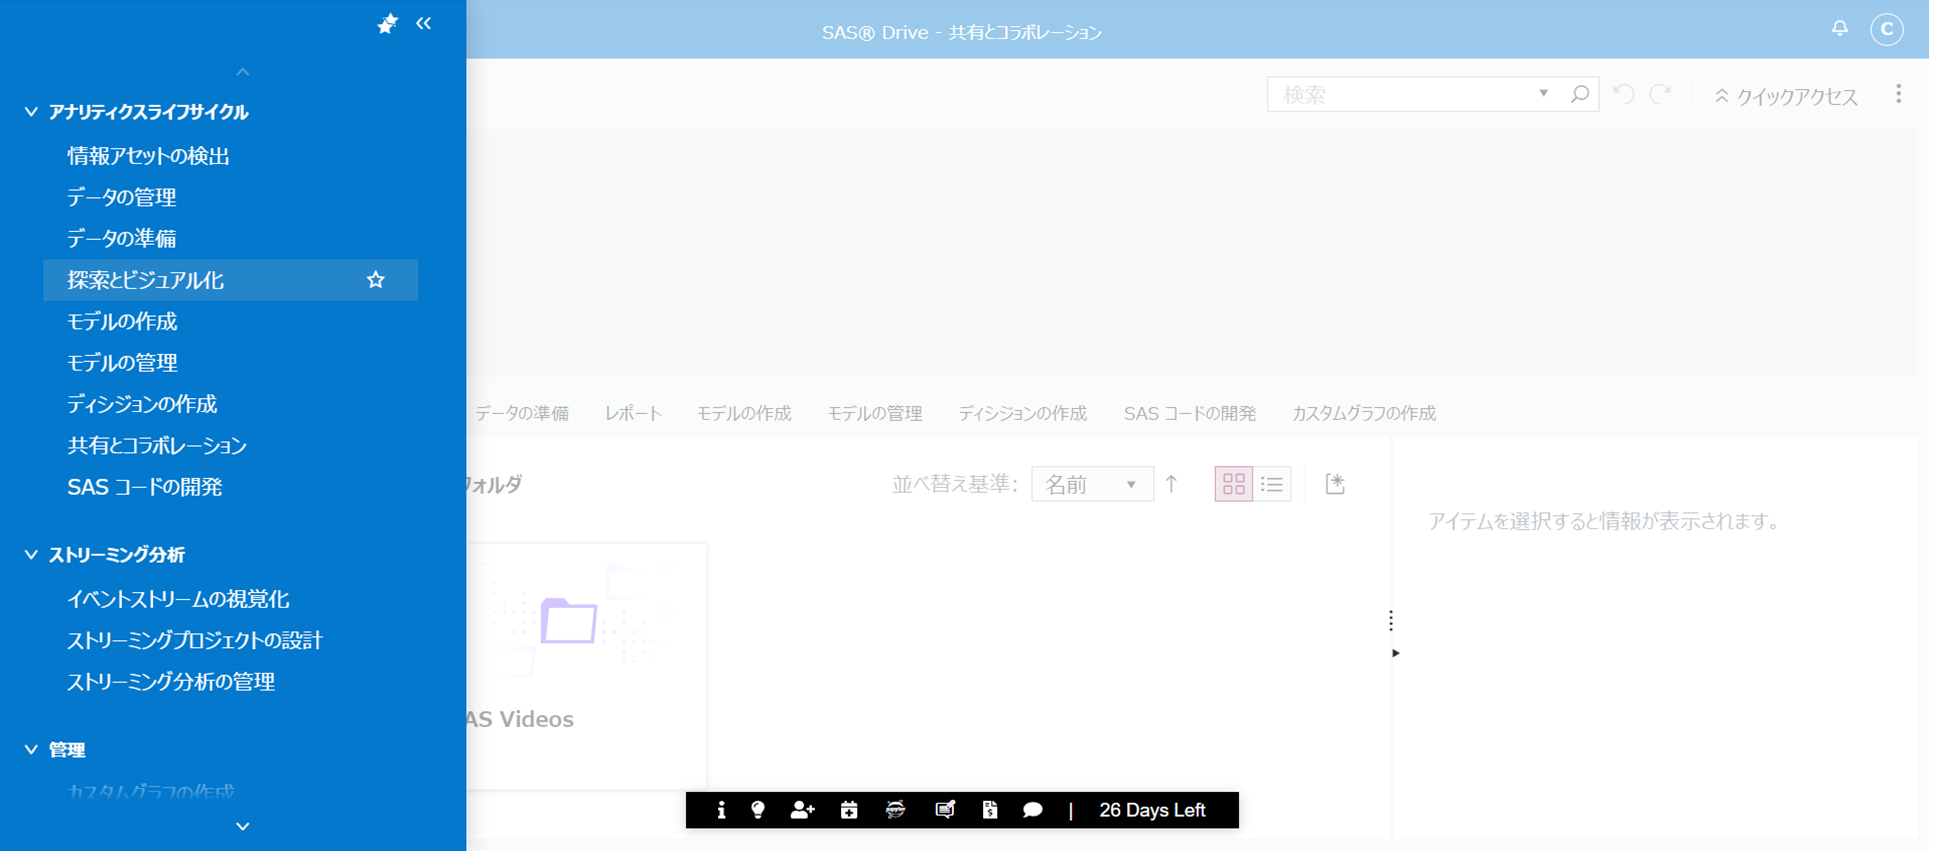Viewport: 1934px width, 852px height.
Task: Switch to grid tile view
Action: [x=1233, y=484]
